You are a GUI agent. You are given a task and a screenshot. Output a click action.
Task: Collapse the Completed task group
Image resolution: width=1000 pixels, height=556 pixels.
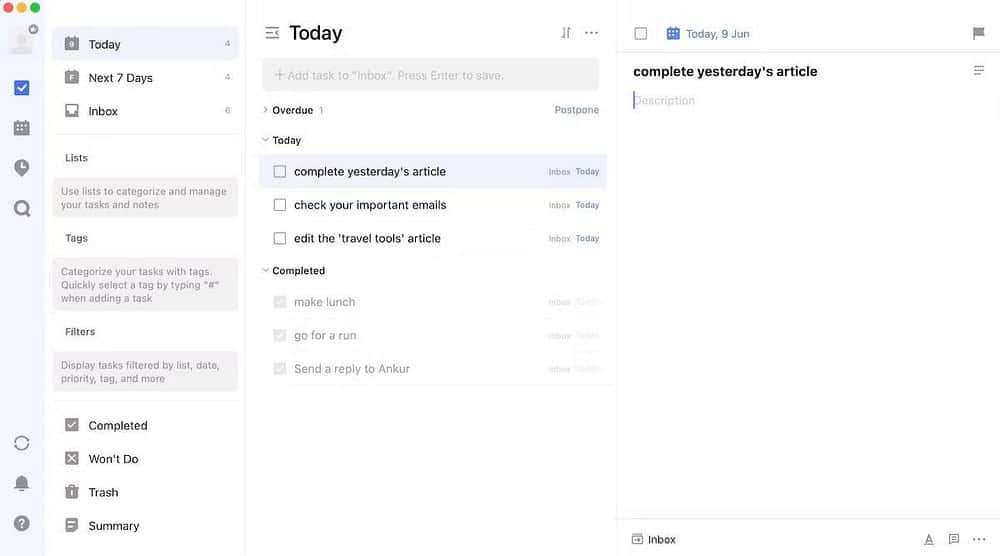click(x=265, y=271)
